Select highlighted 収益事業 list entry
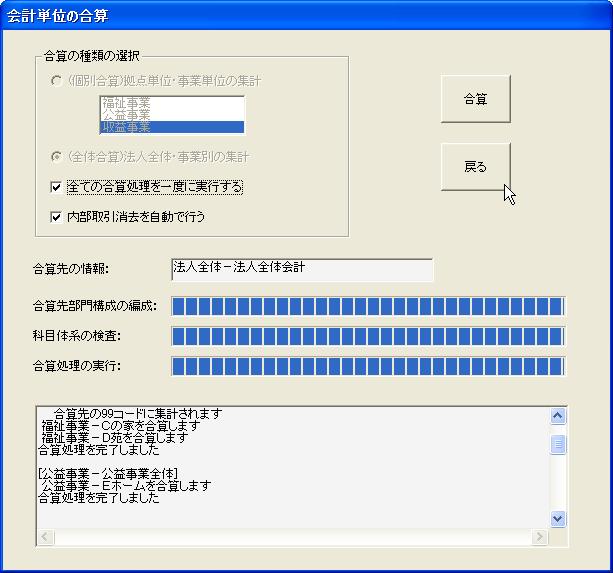Image resolution: width=613 pixels, height=573 pixels. (172, 127)
